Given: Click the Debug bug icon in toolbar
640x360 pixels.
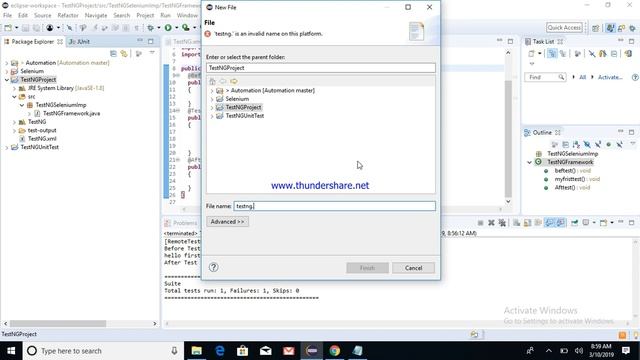Looking at the screenshot, I should coord(151,28).
